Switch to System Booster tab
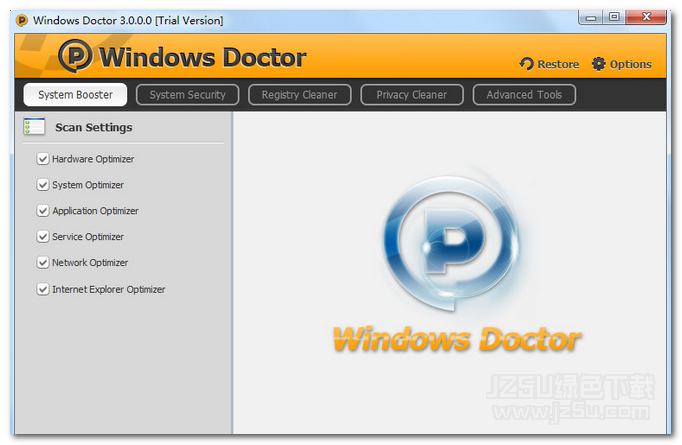 tap(75, 95)
